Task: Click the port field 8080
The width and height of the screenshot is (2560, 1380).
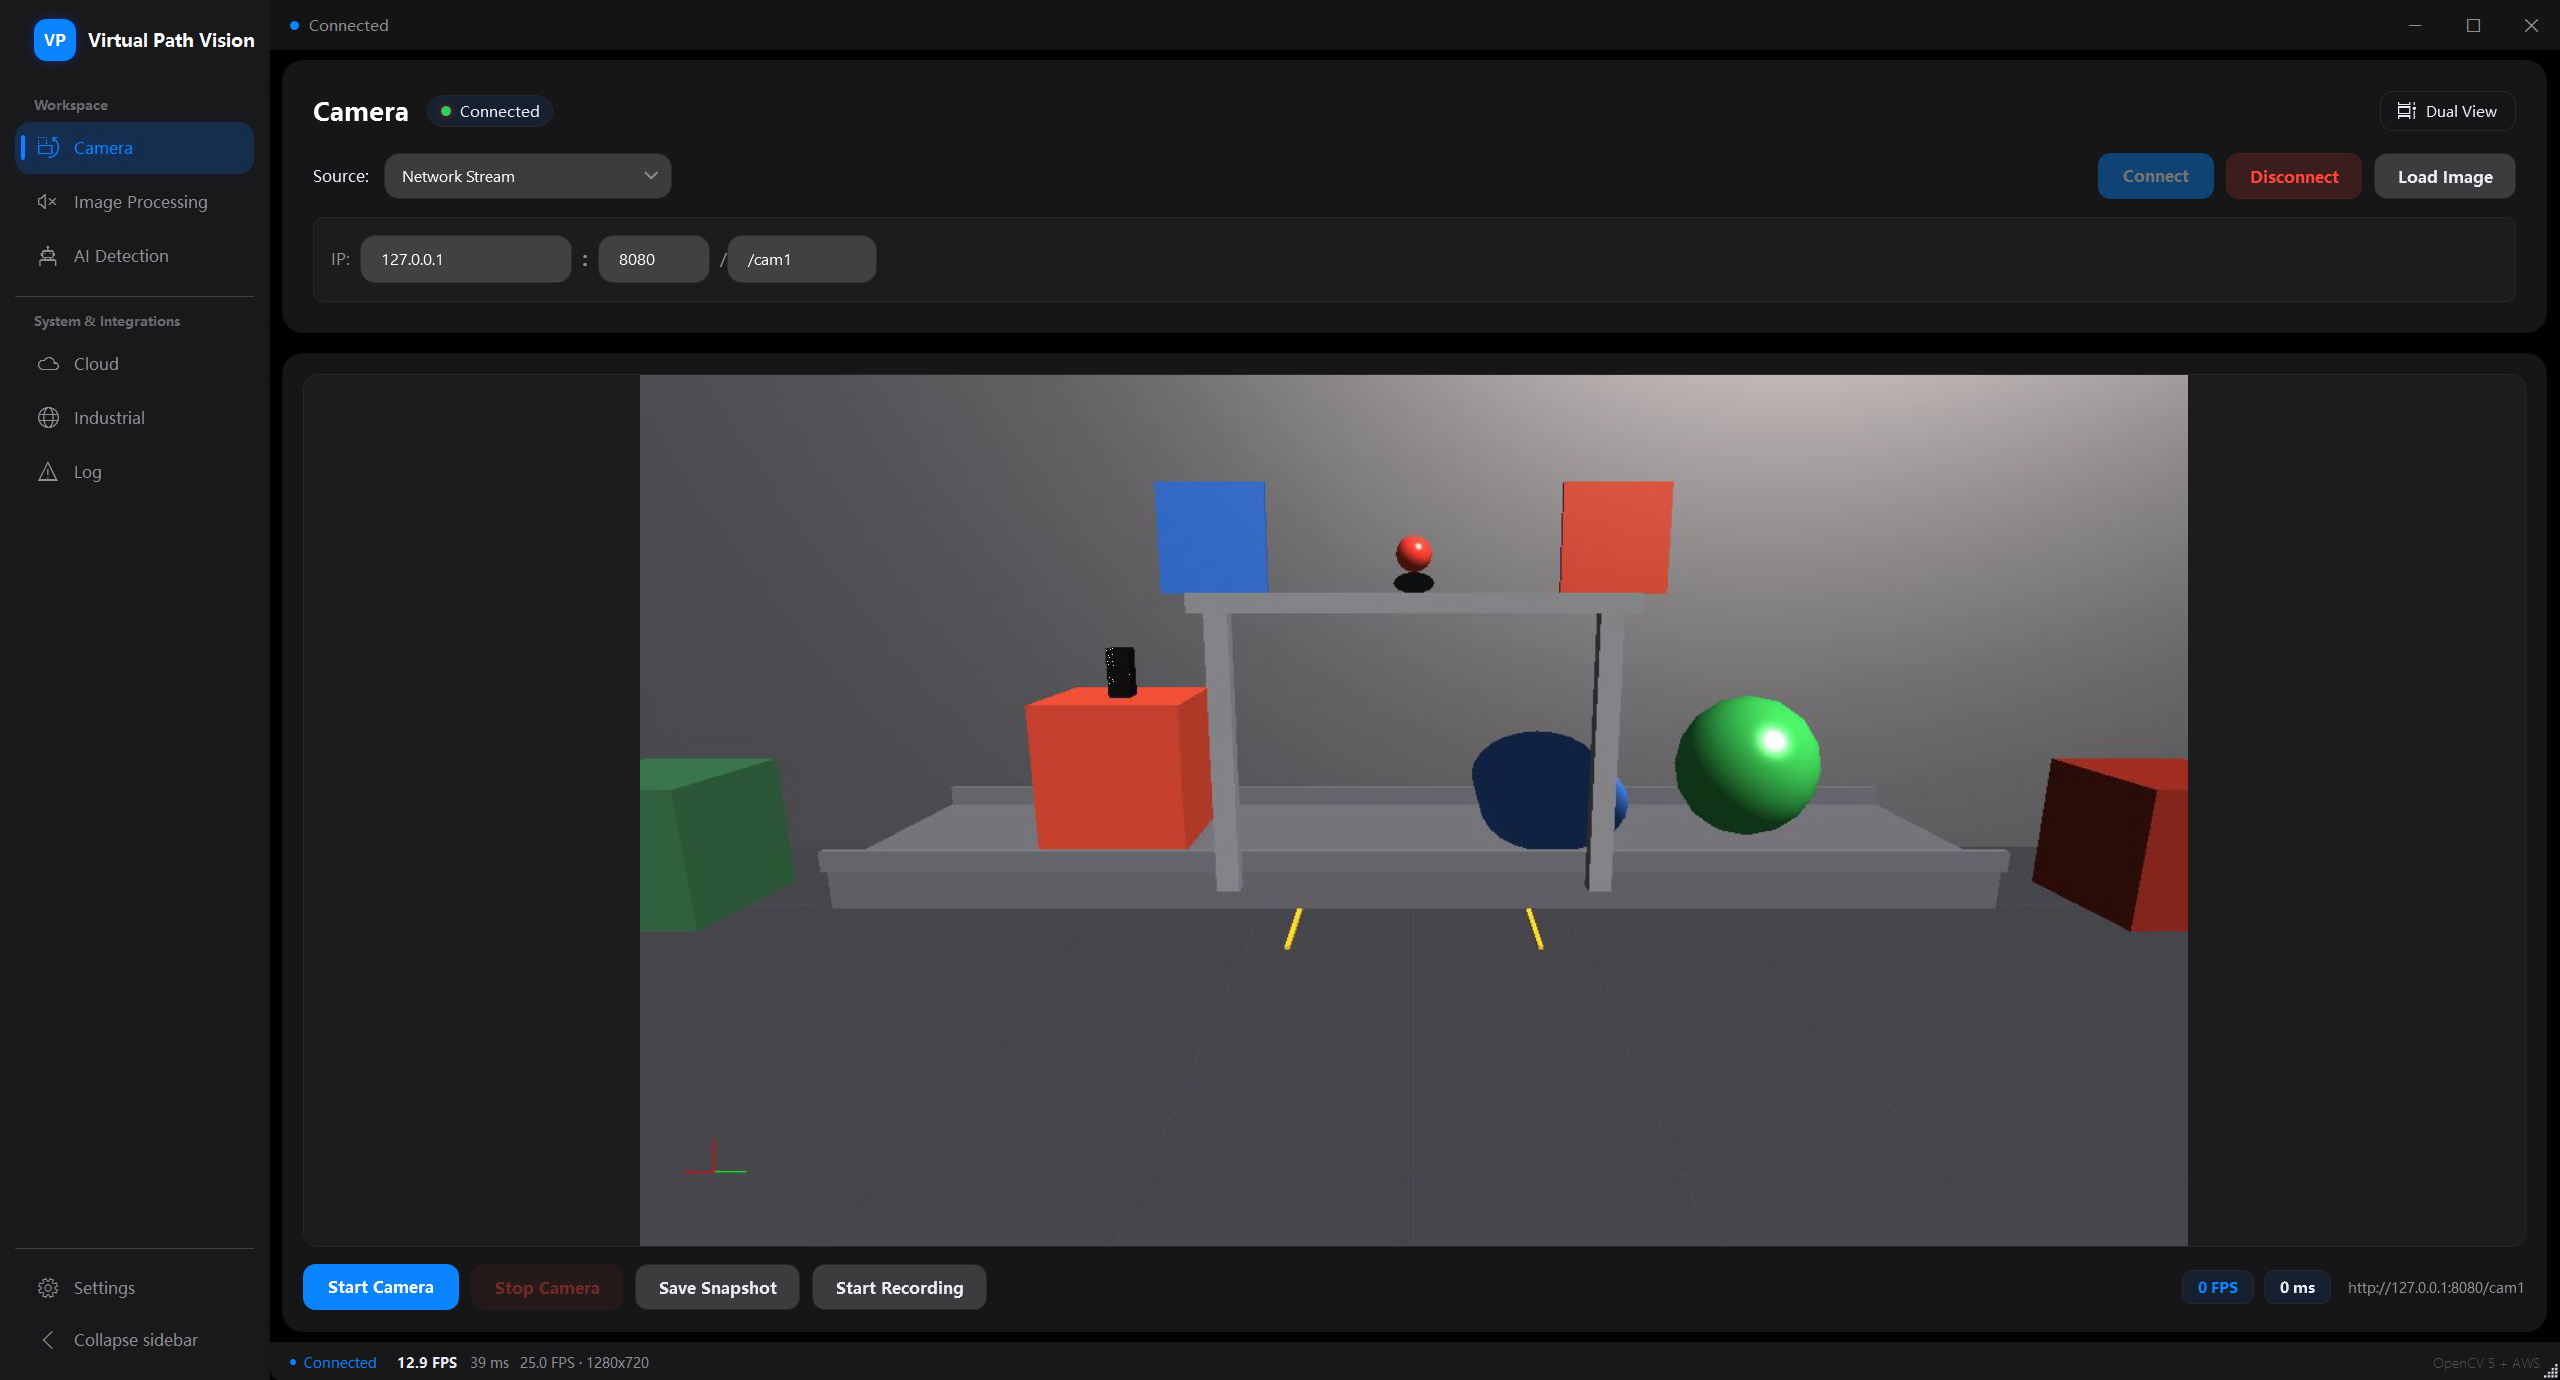Action: (x=653, y=259)
